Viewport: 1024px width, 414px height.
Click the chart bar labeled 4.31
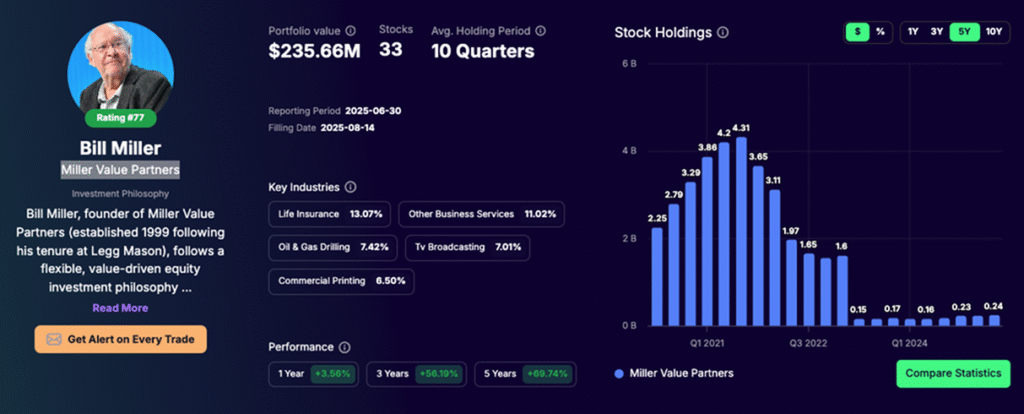click(741, 231)
